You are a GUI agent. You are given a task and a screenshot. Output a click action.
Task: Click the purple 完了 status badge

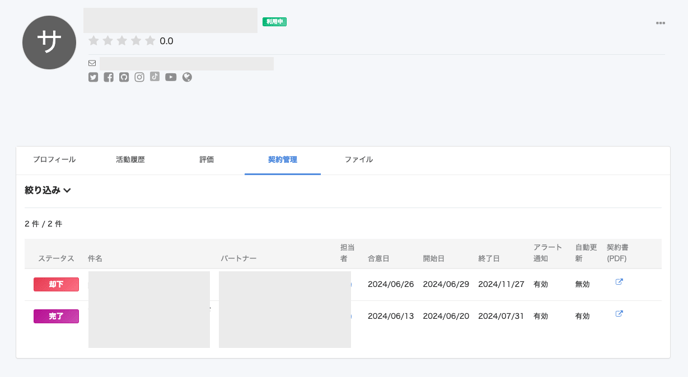56,316
